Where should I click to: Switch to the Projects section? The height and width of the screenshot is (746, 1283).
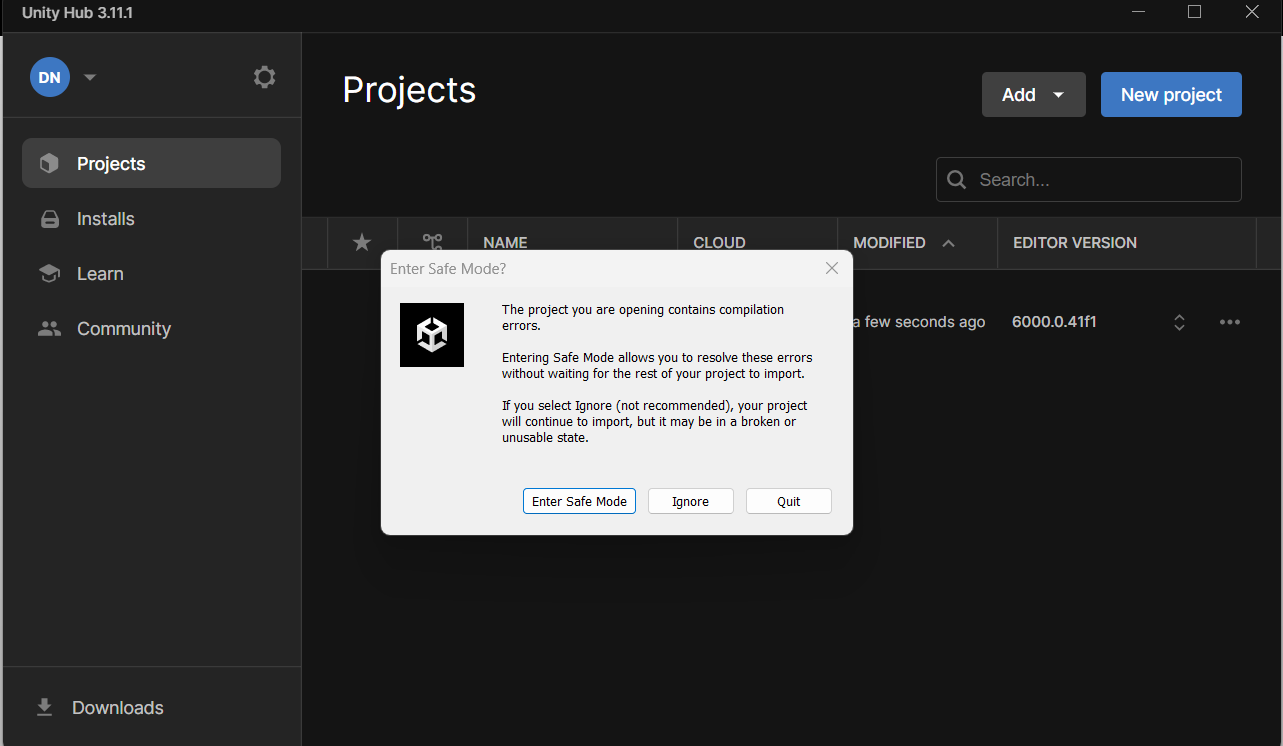tap(110, 163)
